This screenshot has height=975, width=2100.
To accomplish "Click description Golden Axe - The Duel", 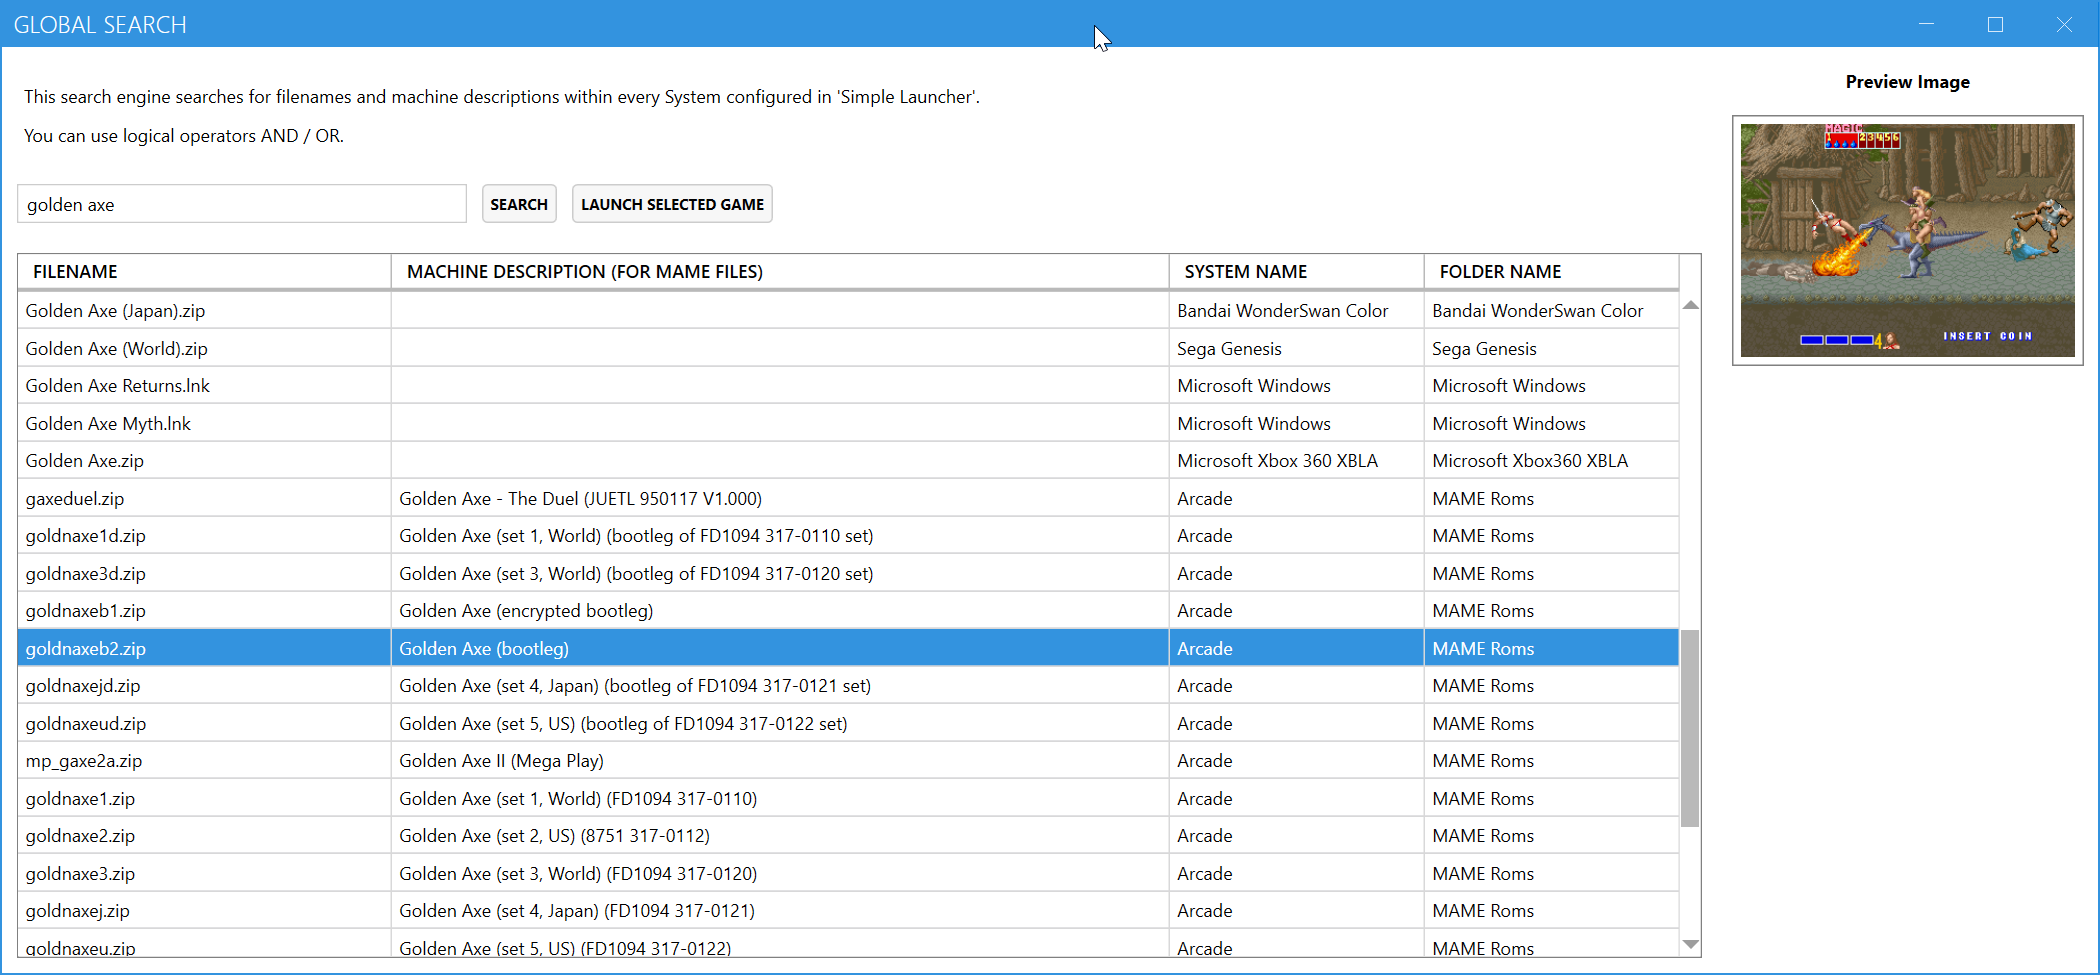I will pyautogui.click(x=580, y=499).
